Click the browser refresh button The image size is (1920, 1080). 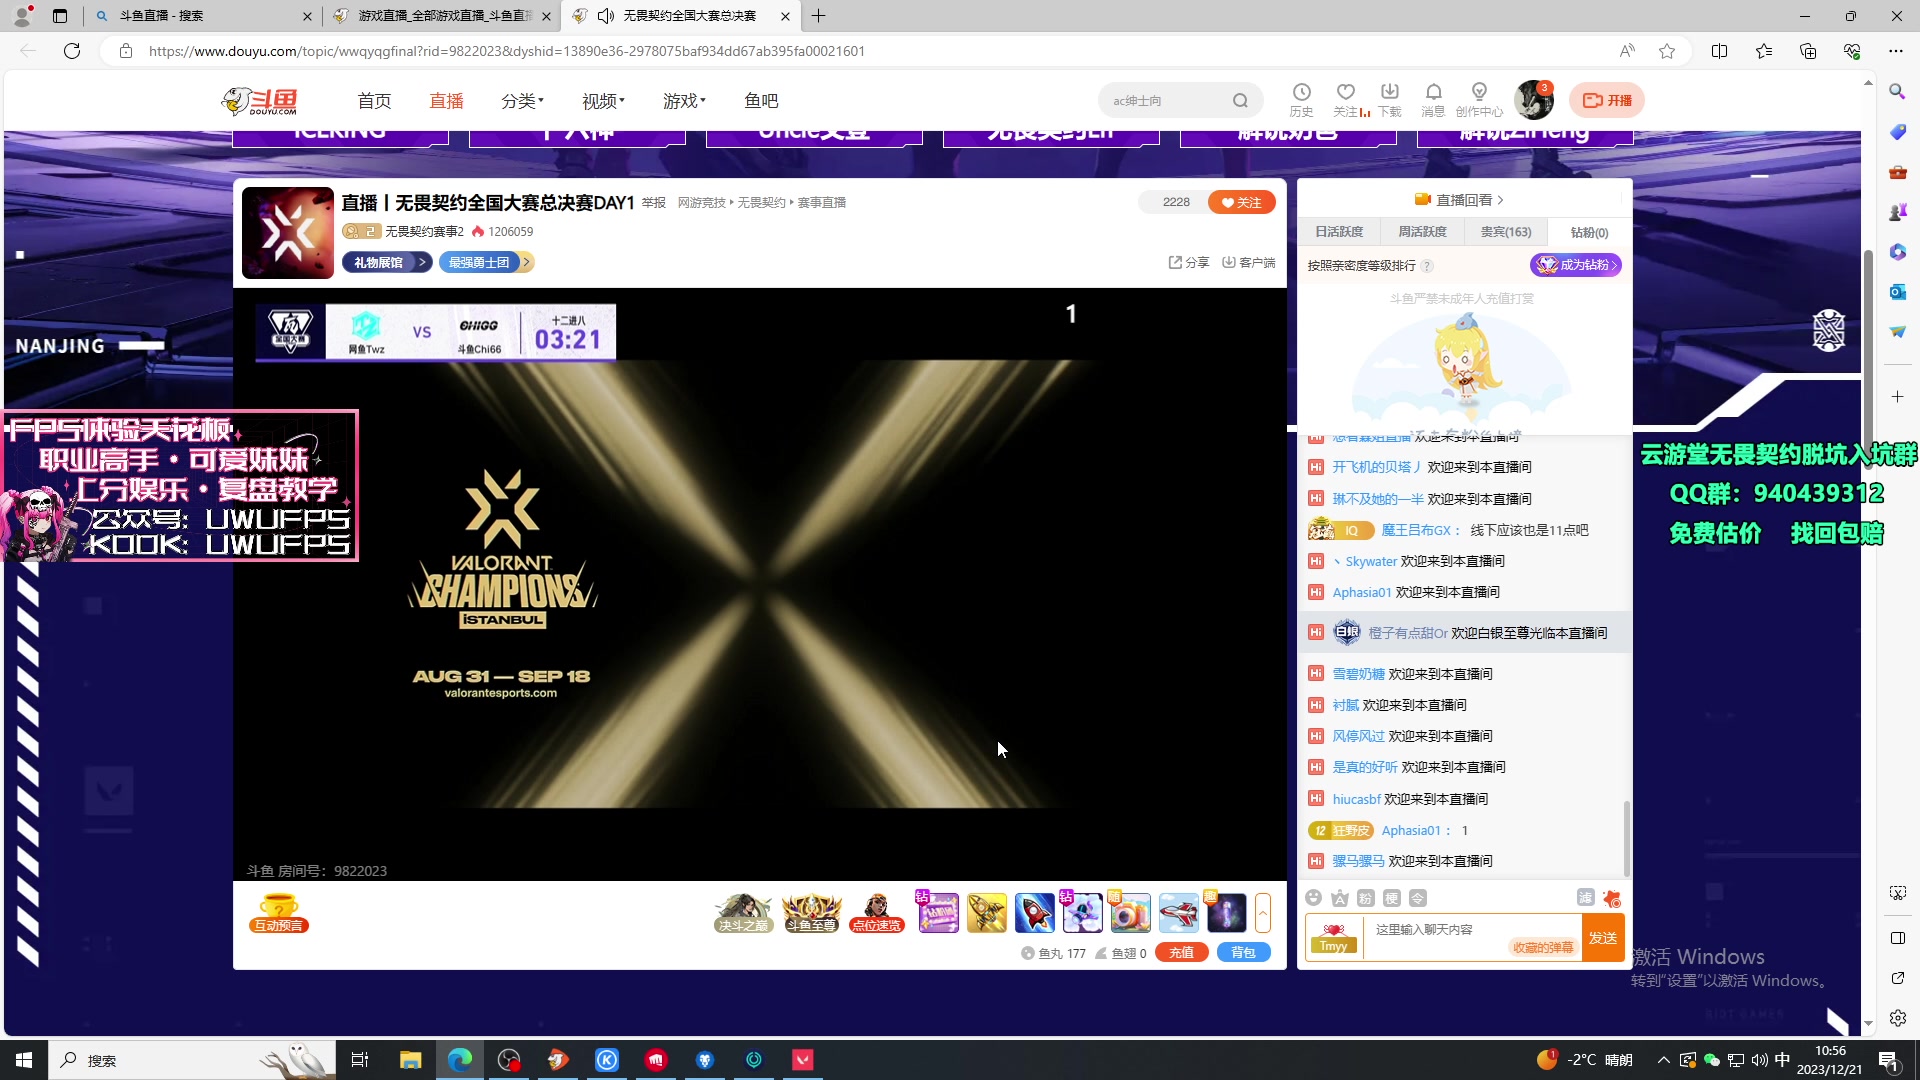click(72, 51)
